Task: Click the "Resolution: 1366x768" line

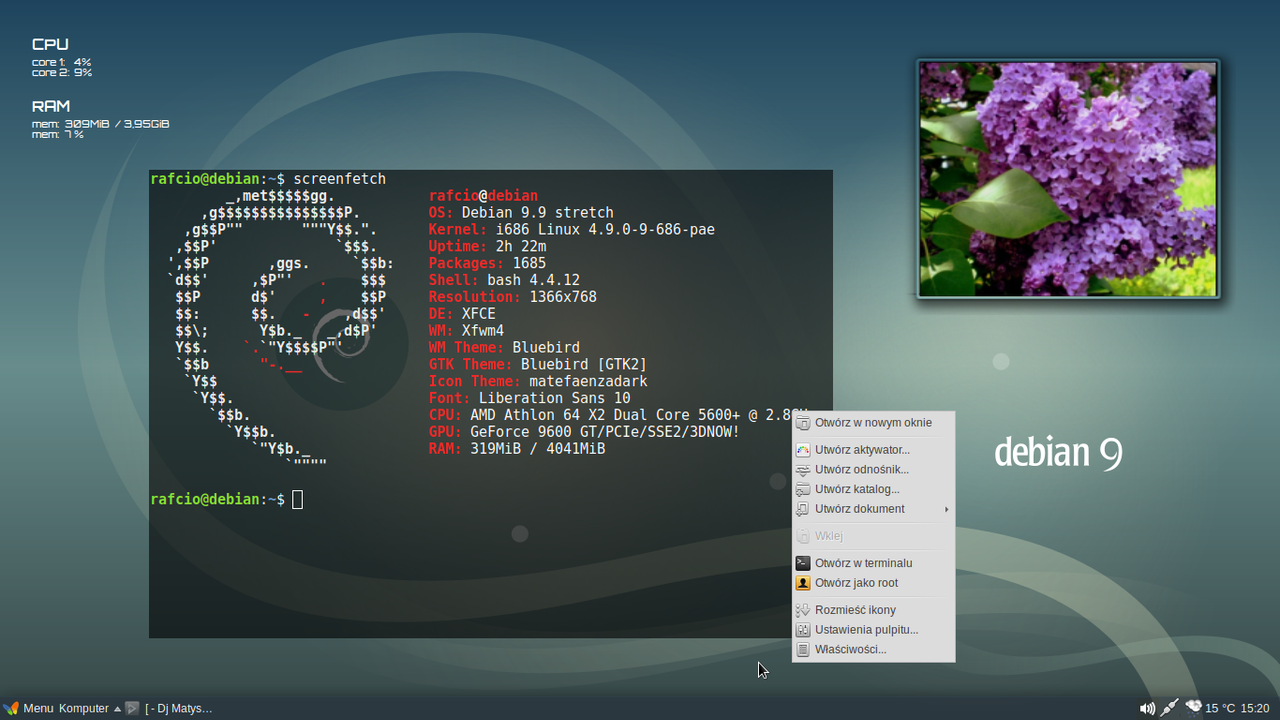Action: tap(512, 297)
